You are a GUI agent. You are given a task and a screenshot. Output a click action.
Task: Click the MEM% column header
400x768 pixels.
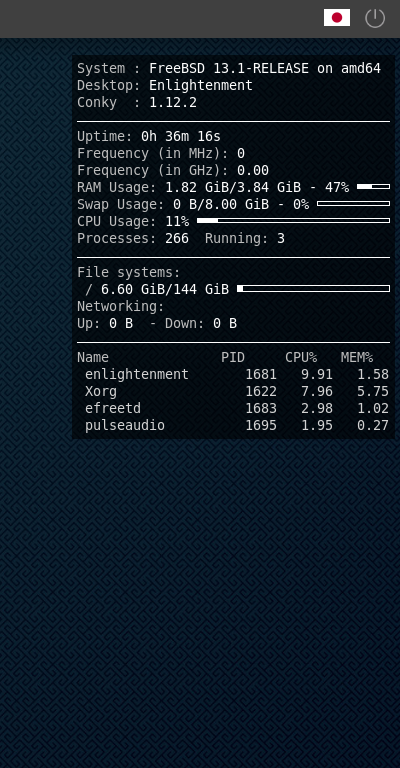click(357, 358)
